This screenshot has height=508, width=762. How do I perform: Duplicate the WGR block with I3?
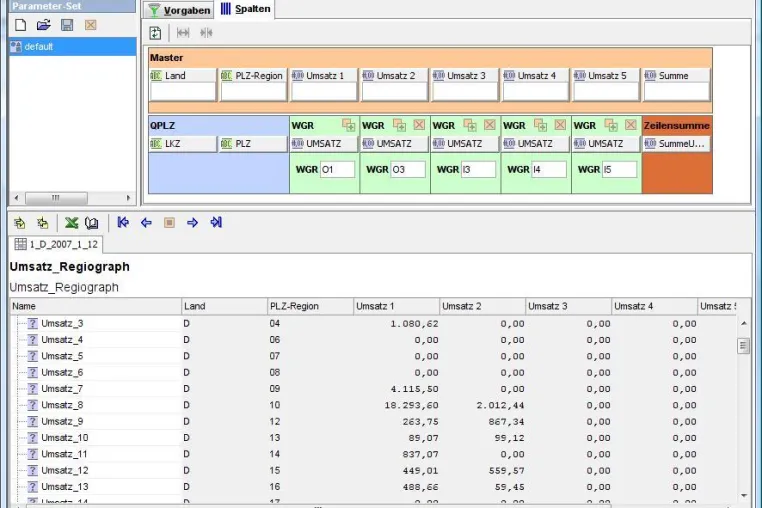coord(470,125)
